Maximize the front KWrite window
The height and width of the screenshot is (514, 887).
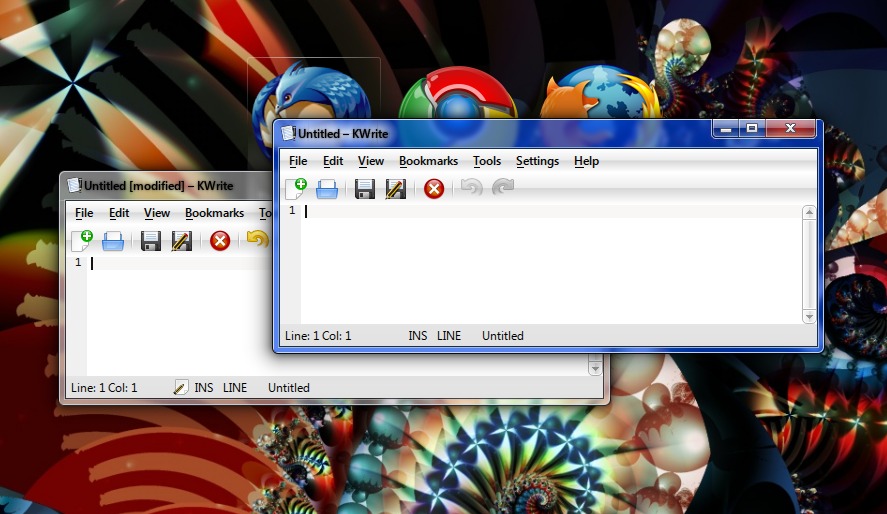[x=752, y=129]
